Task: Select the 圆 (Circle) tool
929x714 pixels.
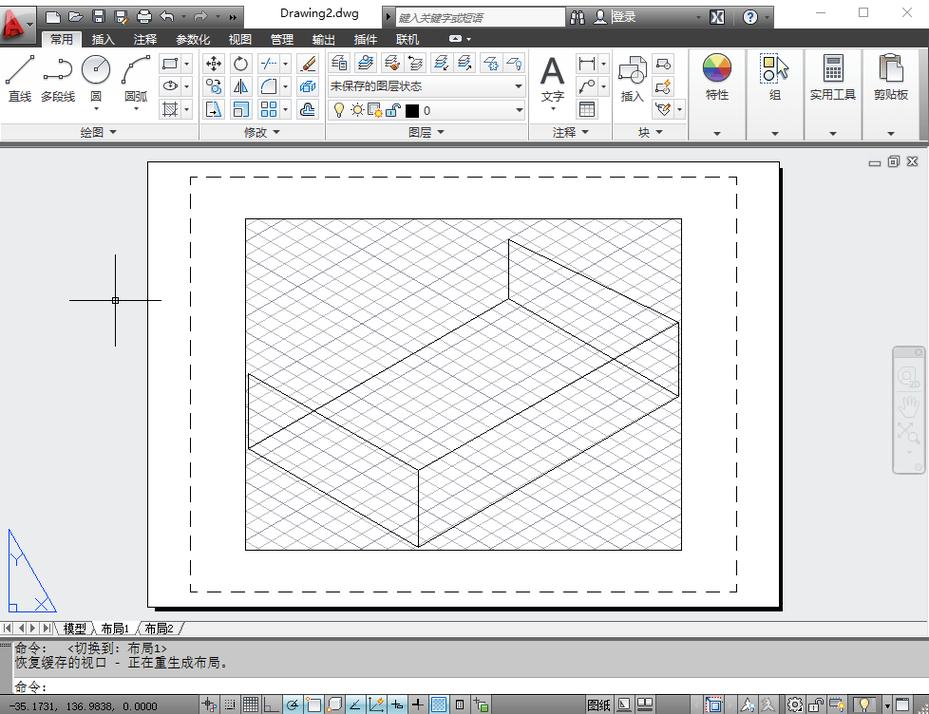Action: coord(96,80)
